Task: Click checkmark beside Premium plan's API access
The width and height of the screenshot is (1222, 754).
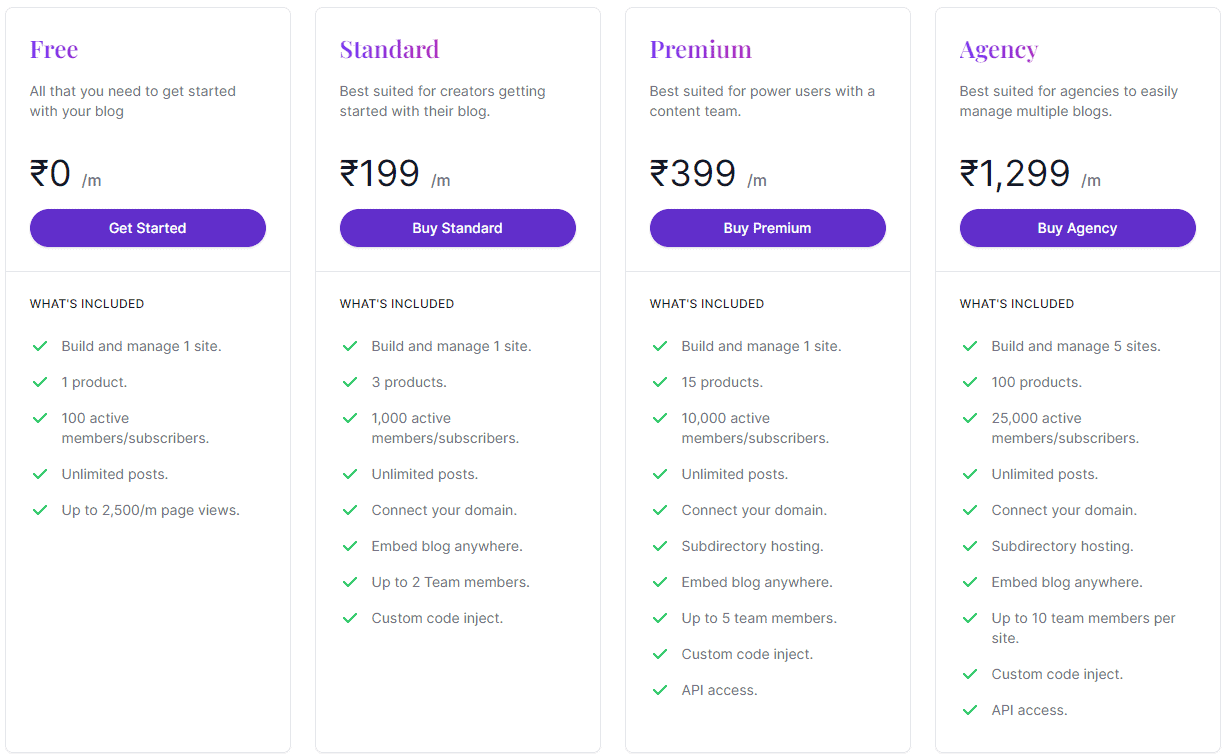Action: pos(660,690)
